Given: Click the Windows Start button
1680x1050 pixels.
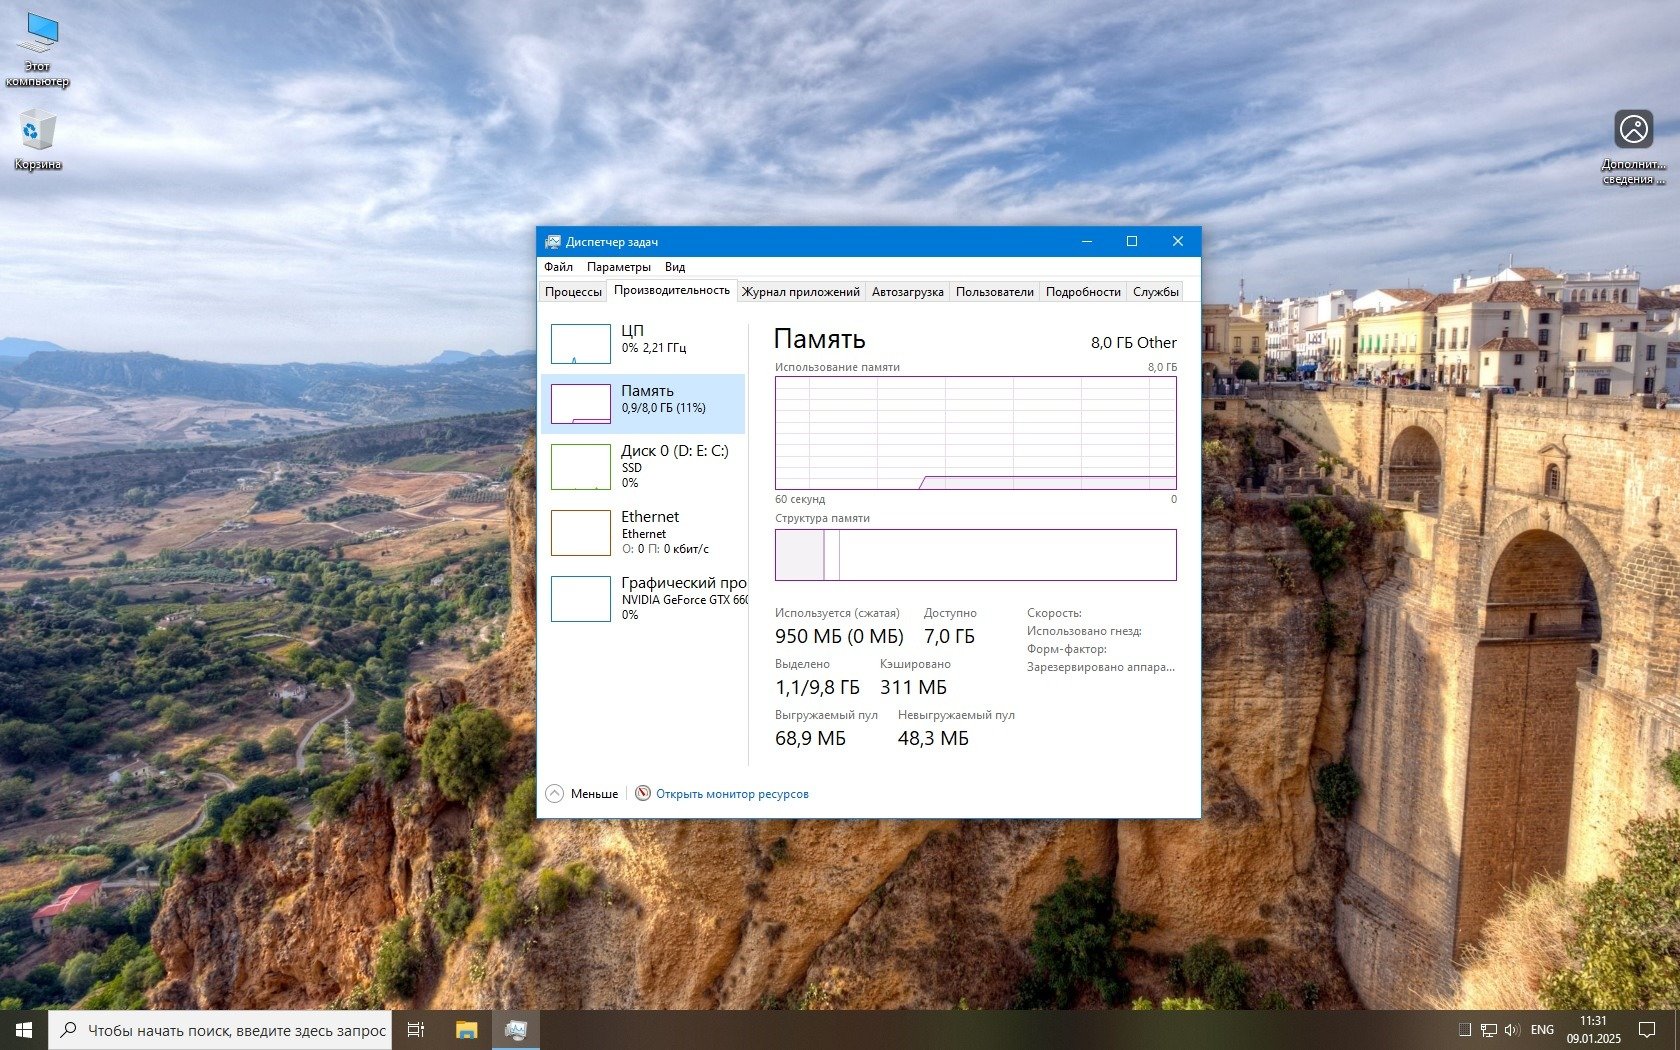Looking at the screenshot, I should point(24,1030).
